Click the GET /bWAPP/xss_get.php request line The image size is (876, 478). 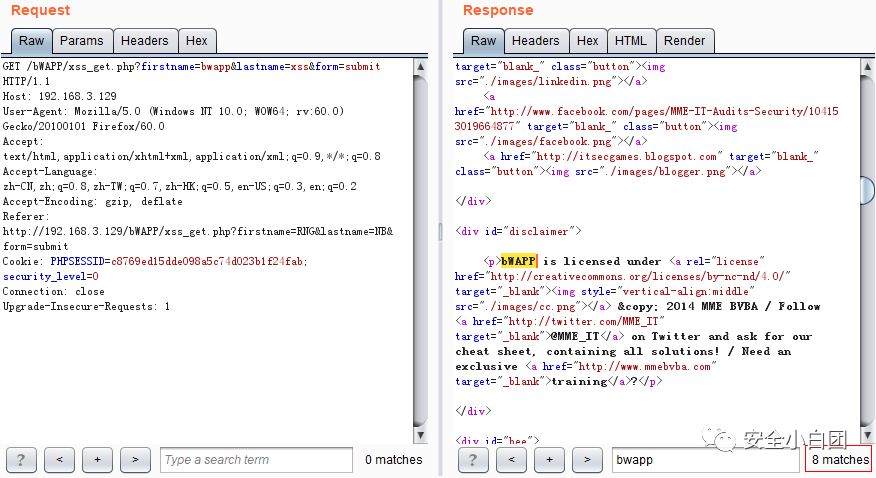pos(191,66)
